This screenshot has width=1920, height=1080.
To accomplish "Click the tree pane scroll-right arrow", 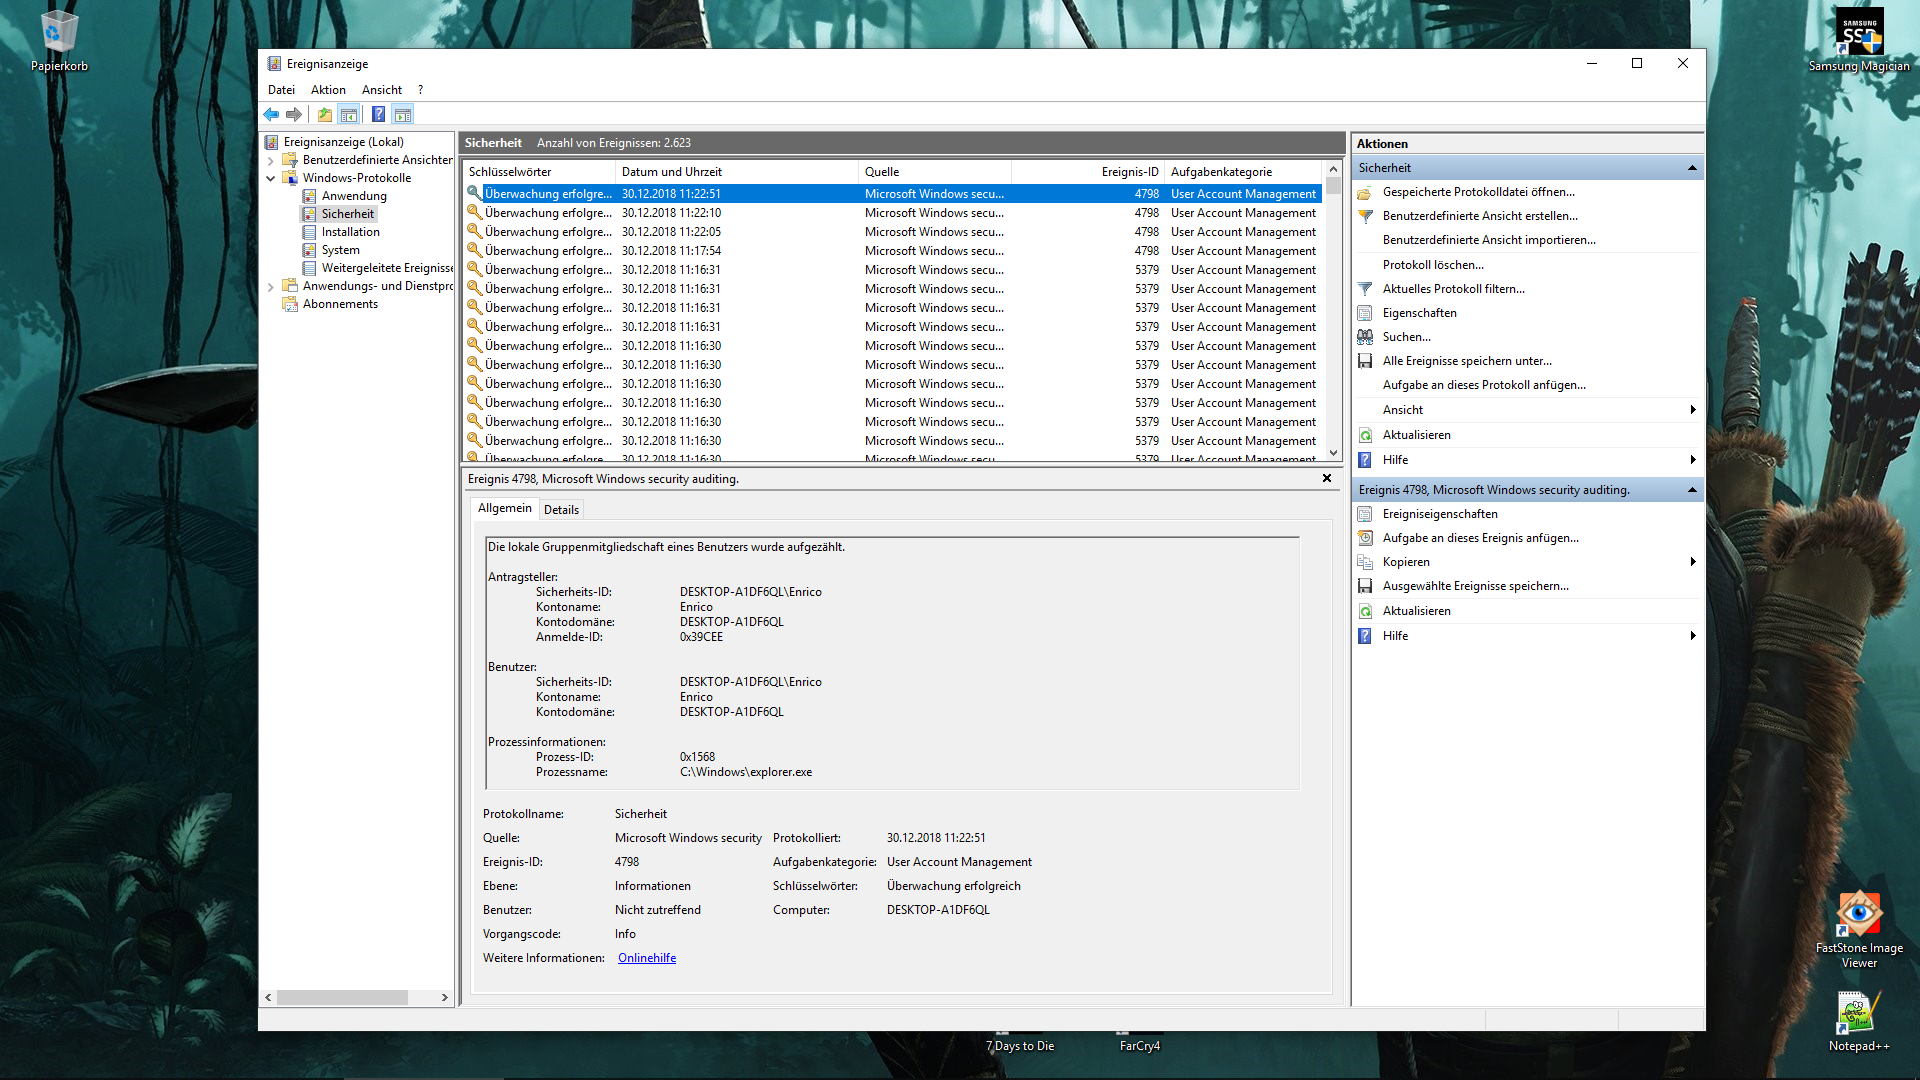I will point(445,998).
